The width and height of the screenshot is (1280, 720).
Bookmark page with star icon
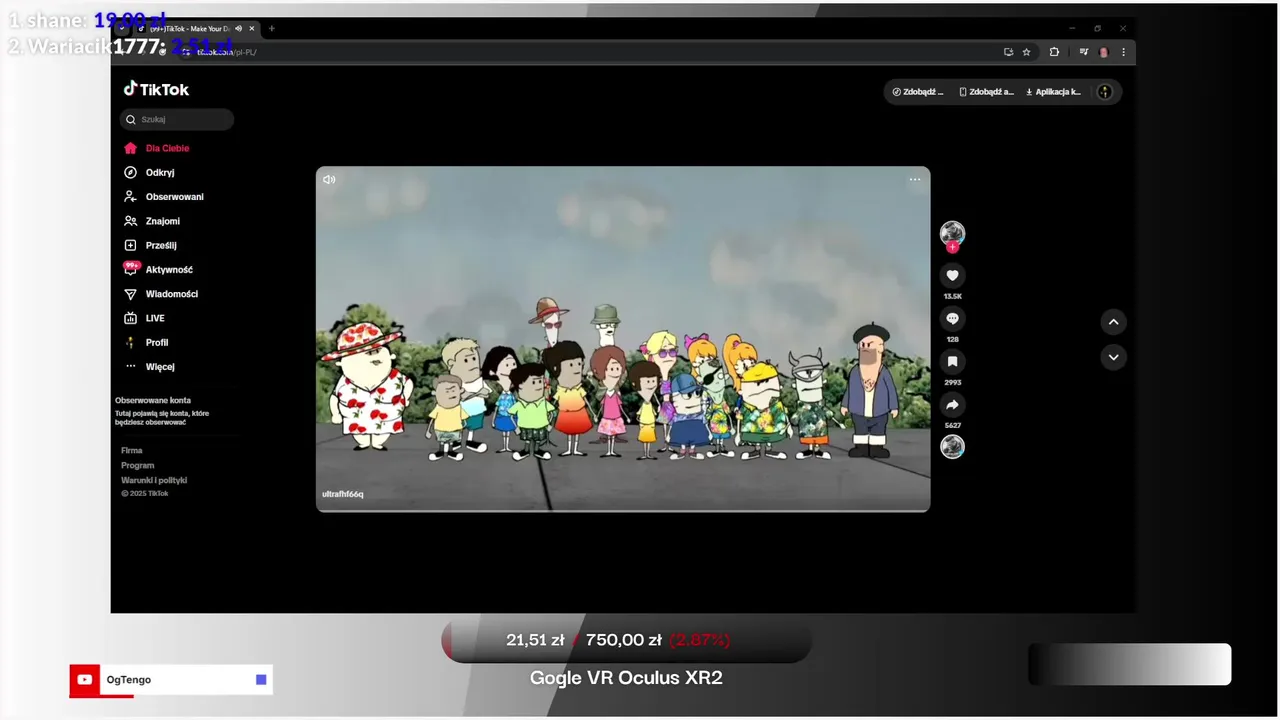tap(1026, 52)
